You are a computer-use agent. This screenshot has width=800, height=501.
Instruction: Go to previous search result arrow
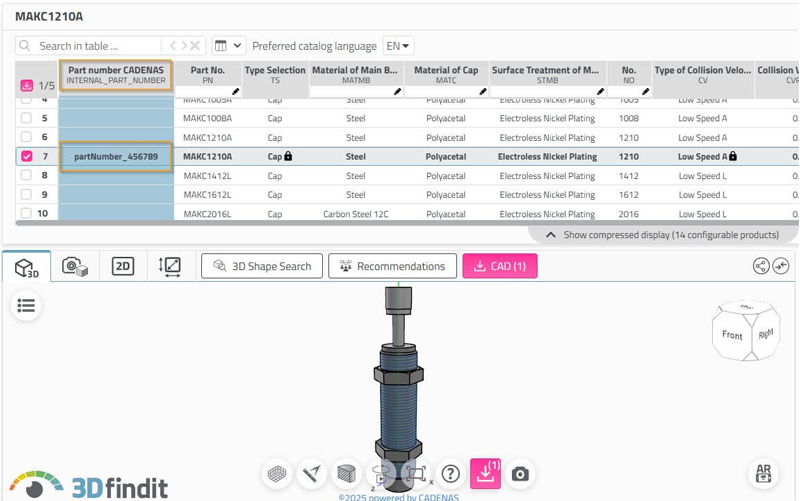[x=172, y=46]
